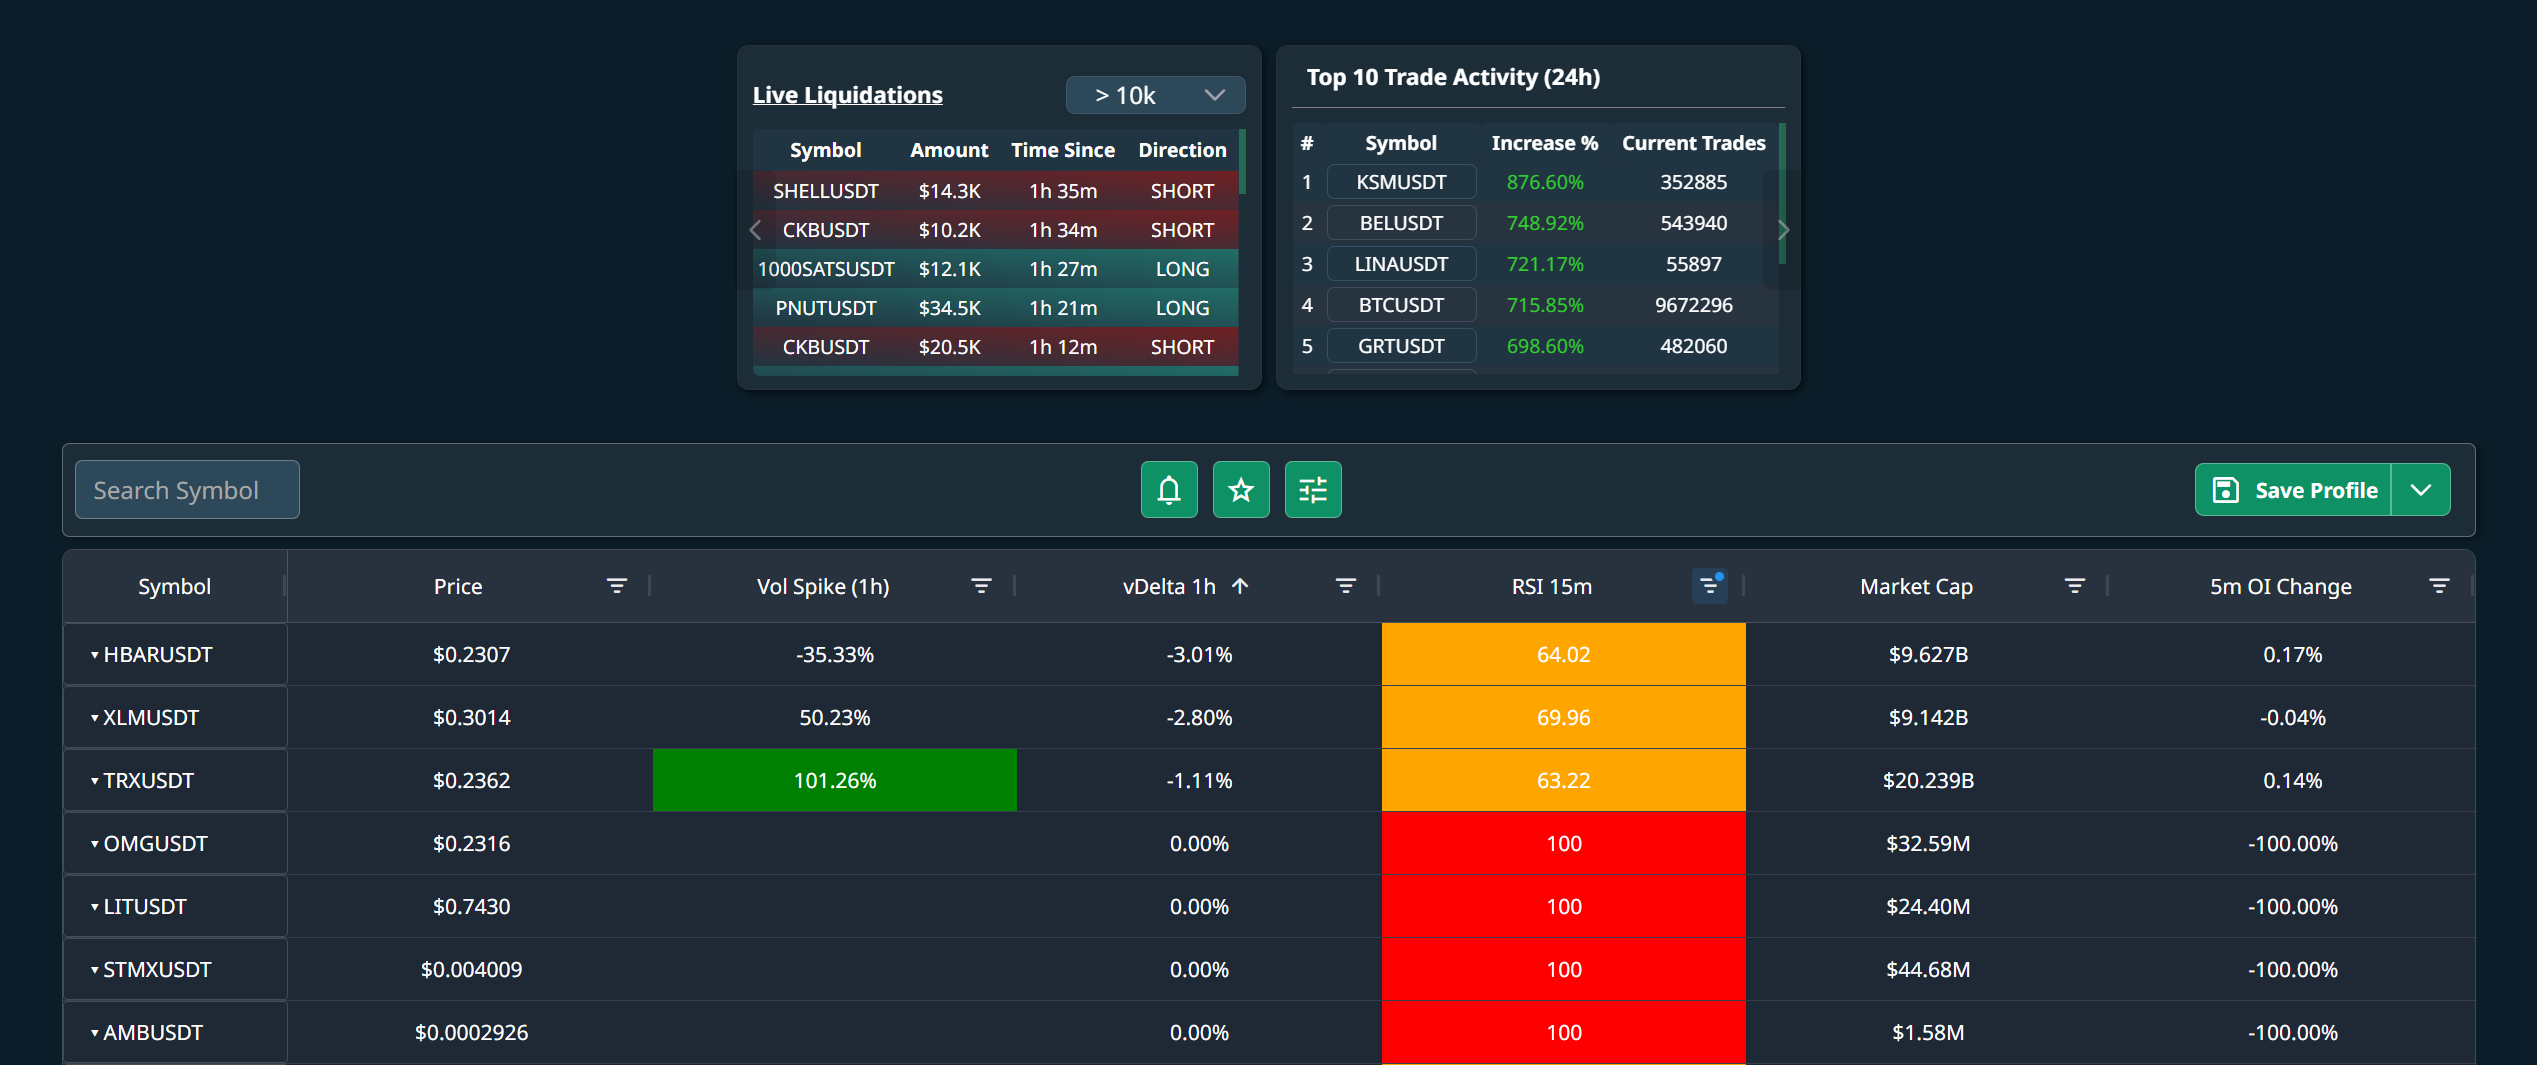Open the active RSI 15m filter icon

(1710, 586)
